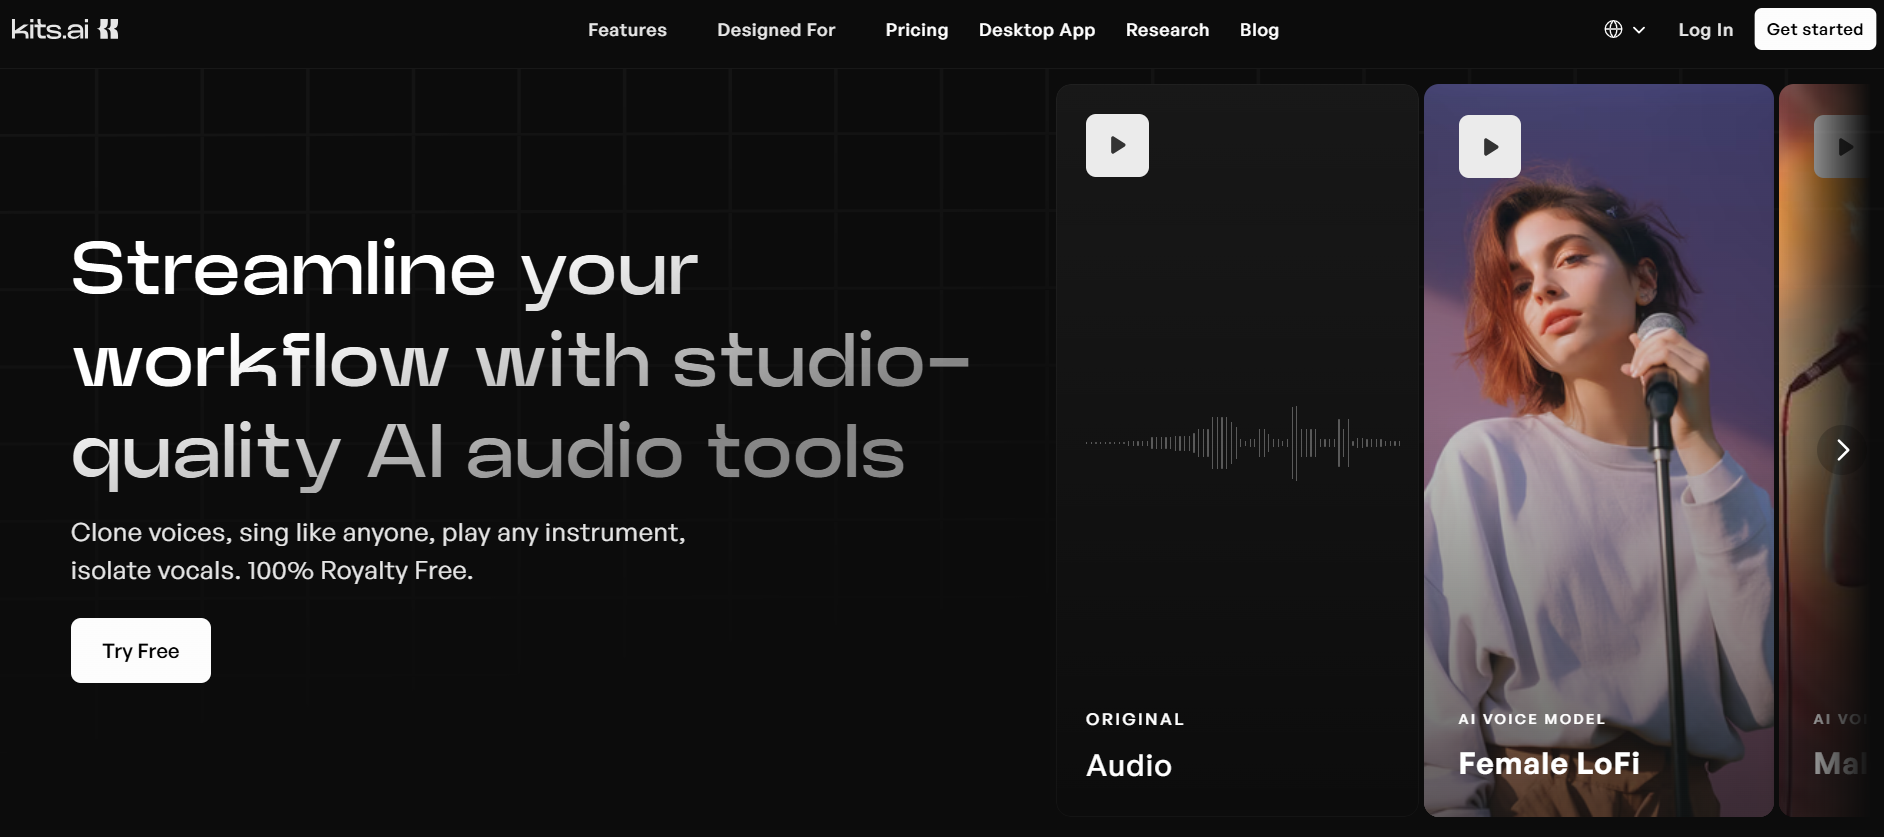Go to the Pricing page
1884x837 pixels.
[x=916, y=30]
